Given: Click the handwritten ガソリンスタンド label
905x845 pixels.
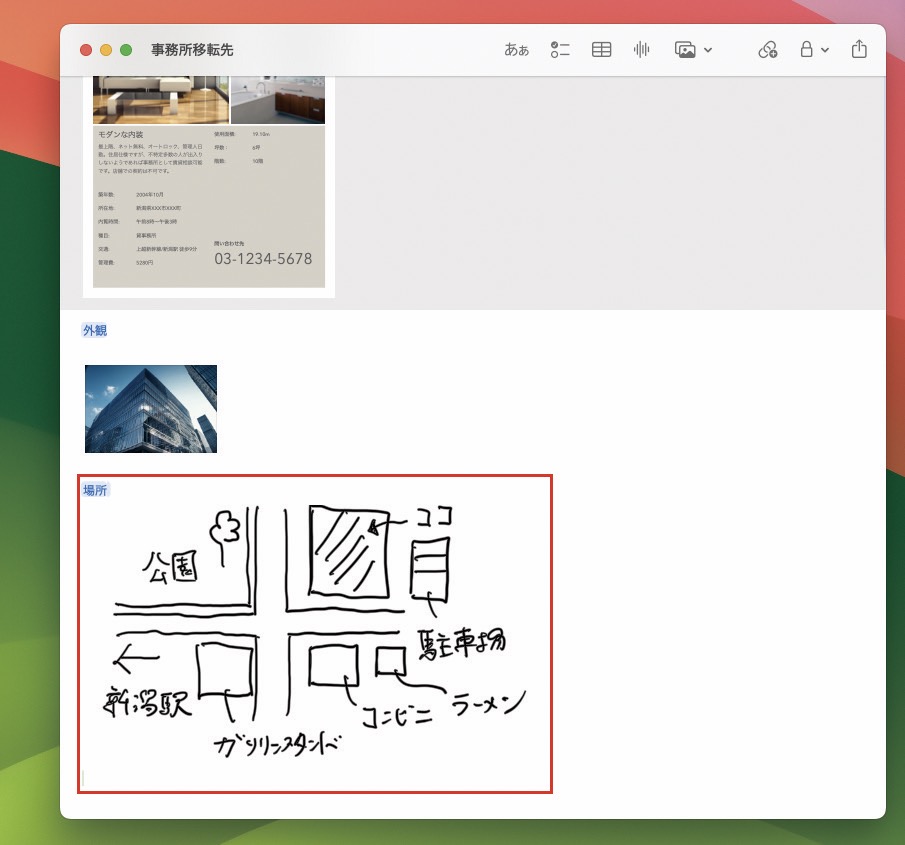Looking at the screenshot, I should (x=277, y=746).
